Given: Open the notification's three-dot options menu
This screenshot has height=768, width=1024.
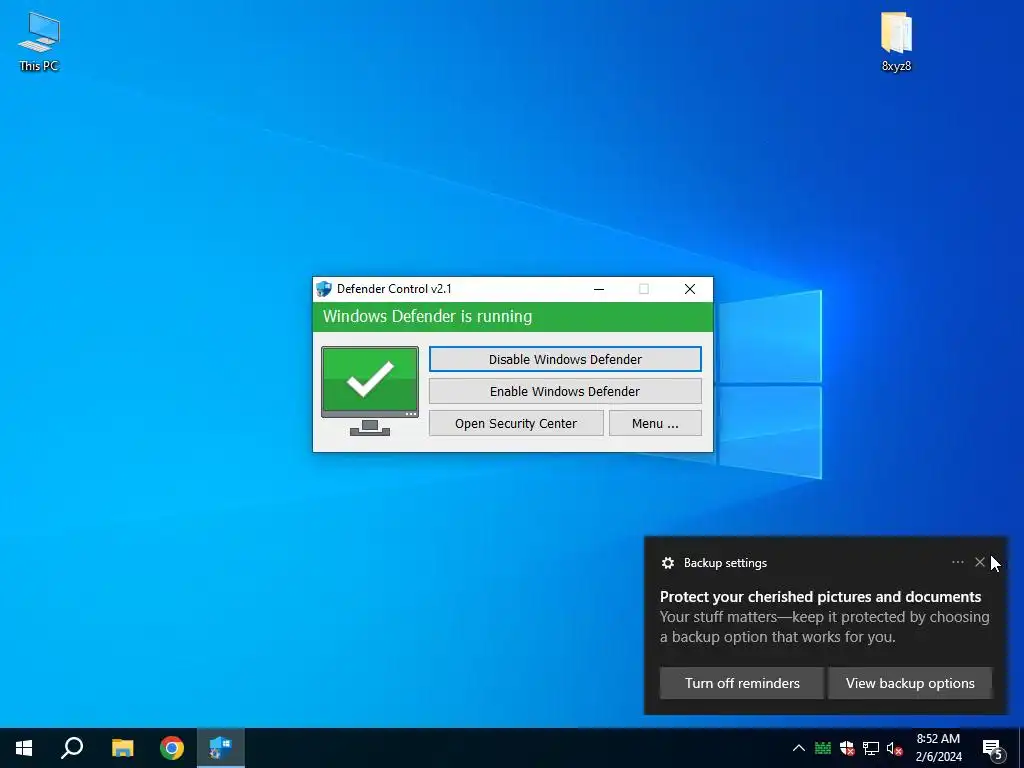Looking at the screenshot, I should pyautogui.click(x=957, y=562).
